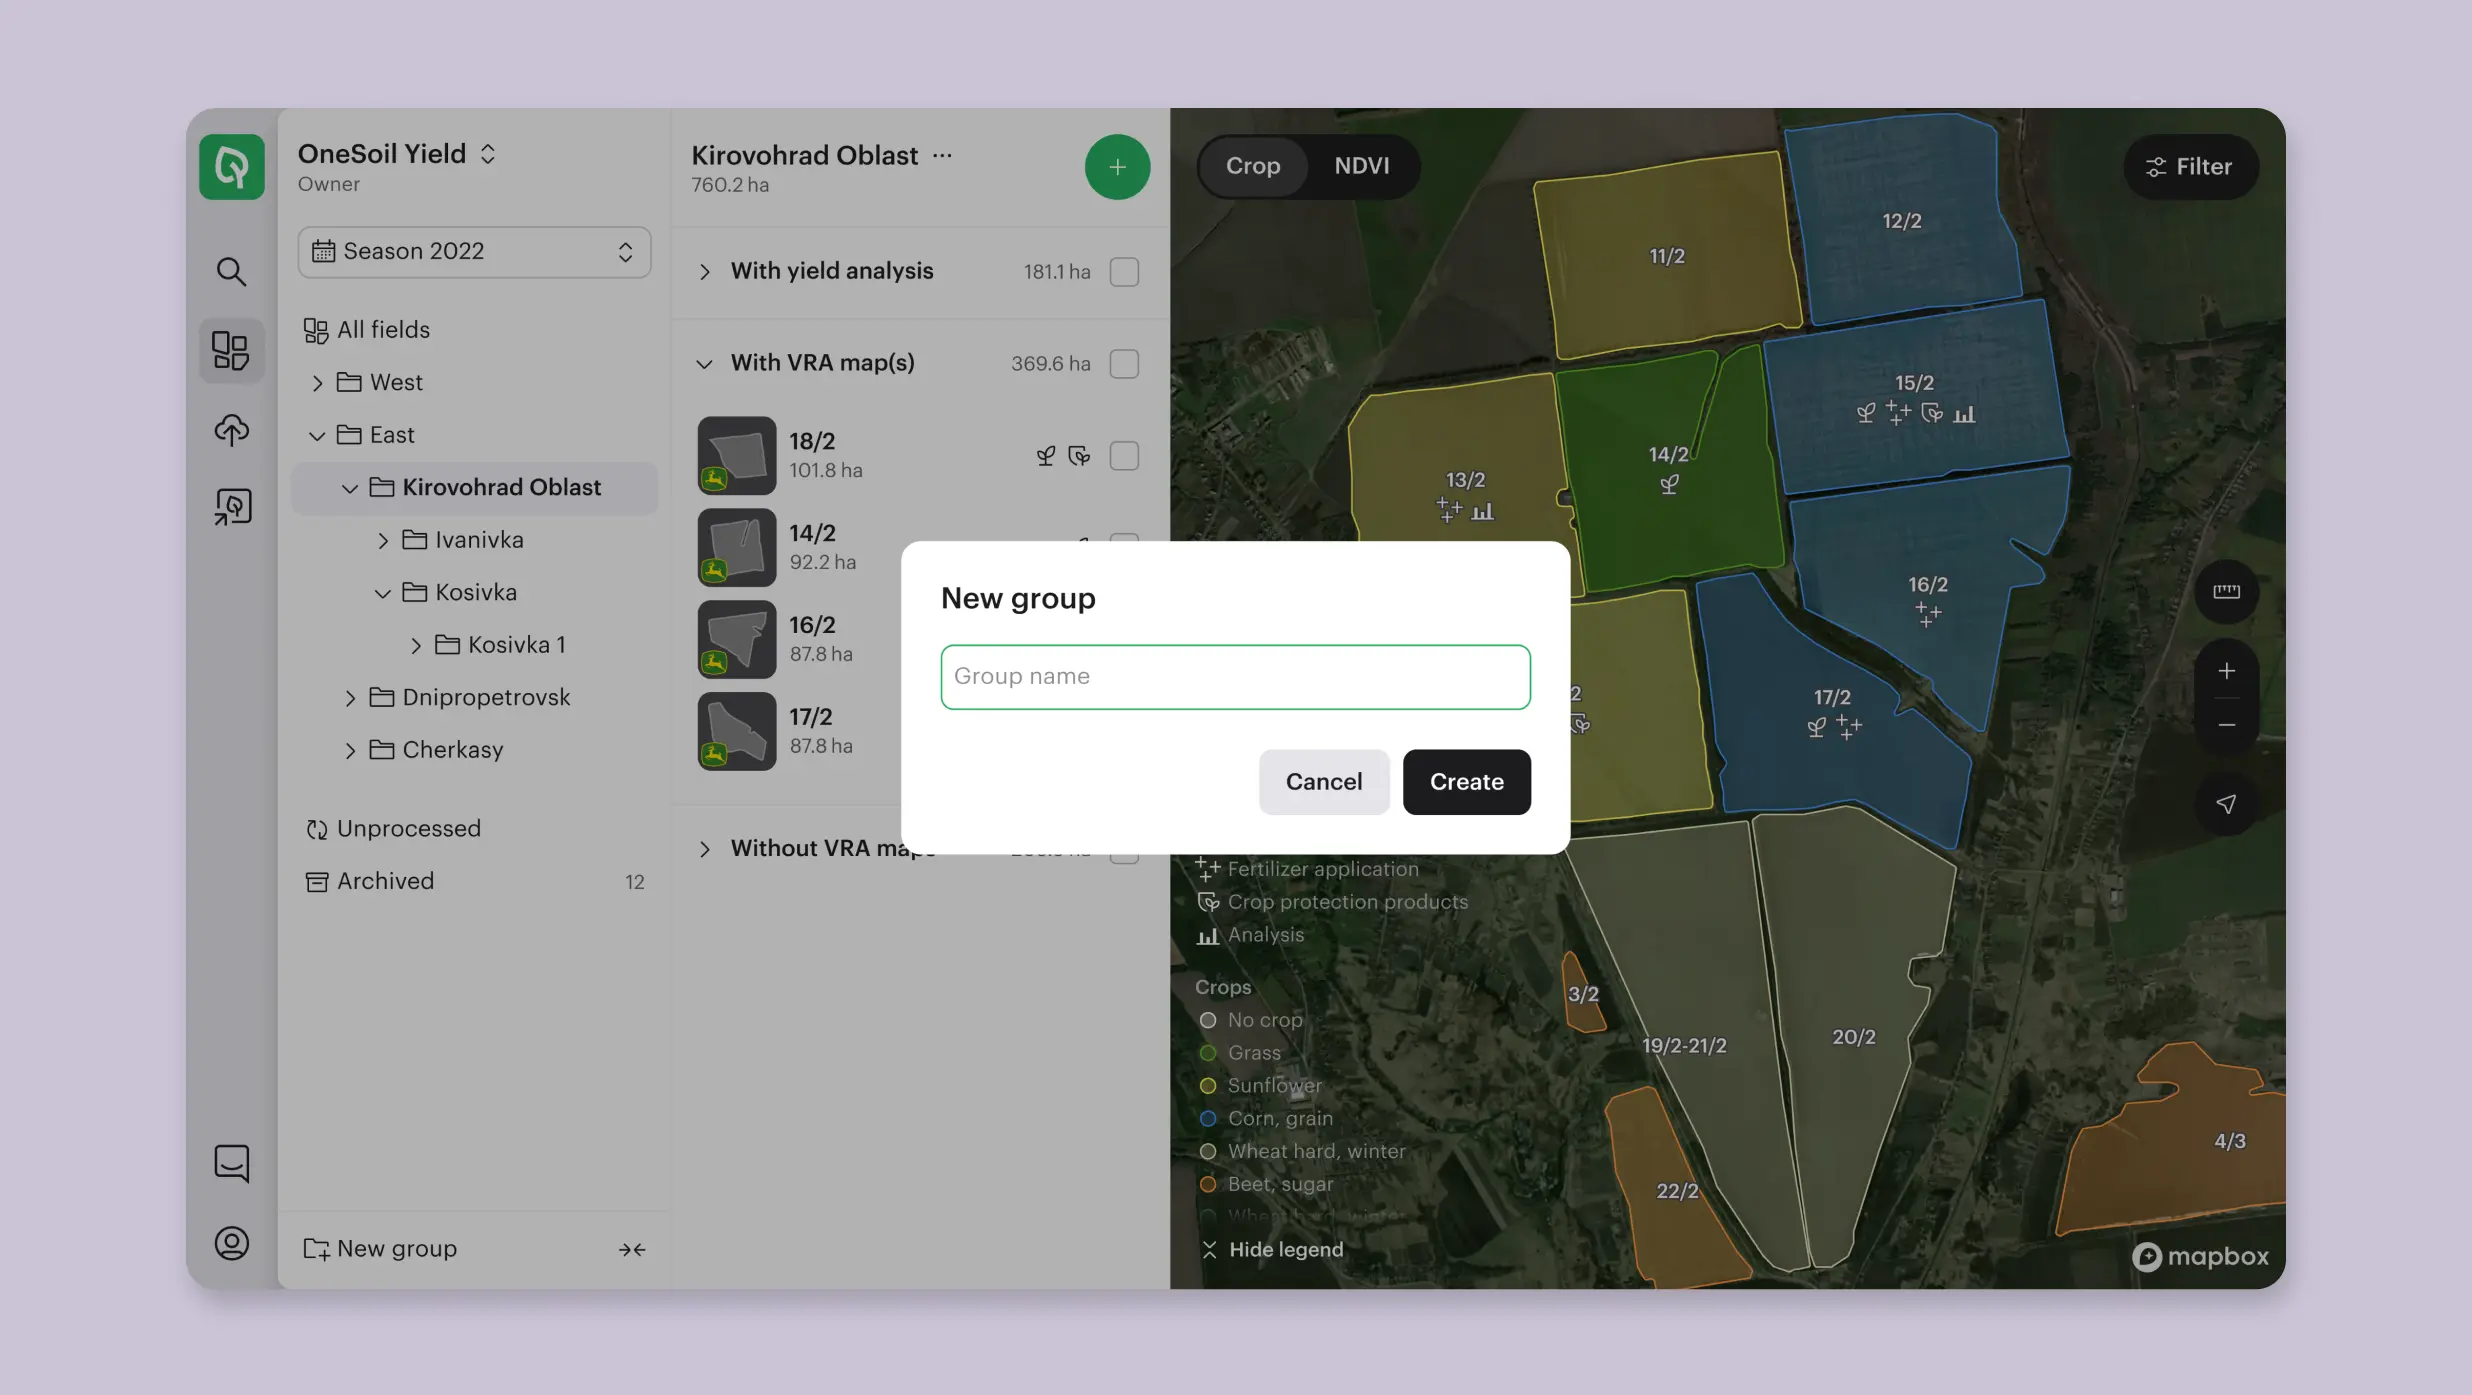This screenshot has width=2472, height=1395.
Task: Collapse sidebar with the arrows icon
Action: click(632, 1249)
